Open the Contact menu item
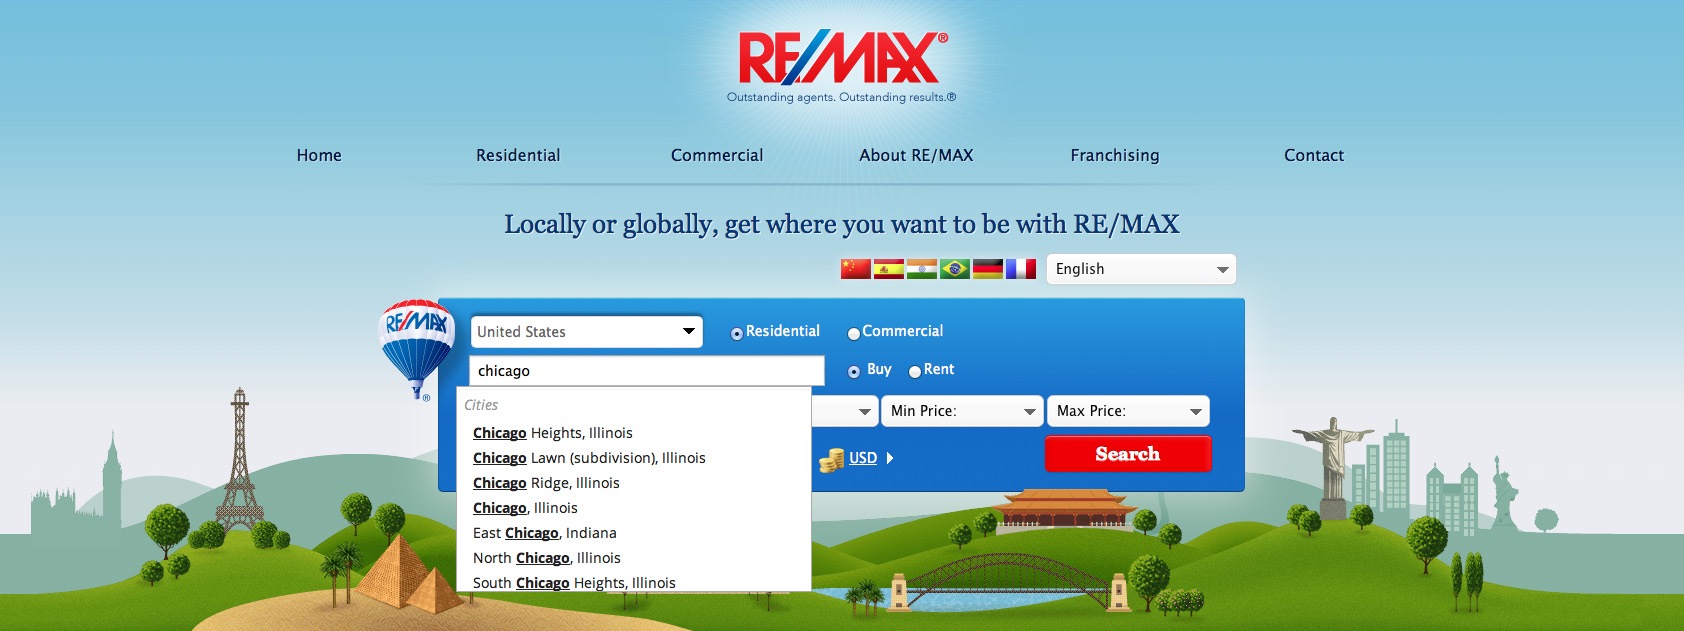Image resolution: width=1684 pixels, height=631 pixels. tap(1314, 155)
